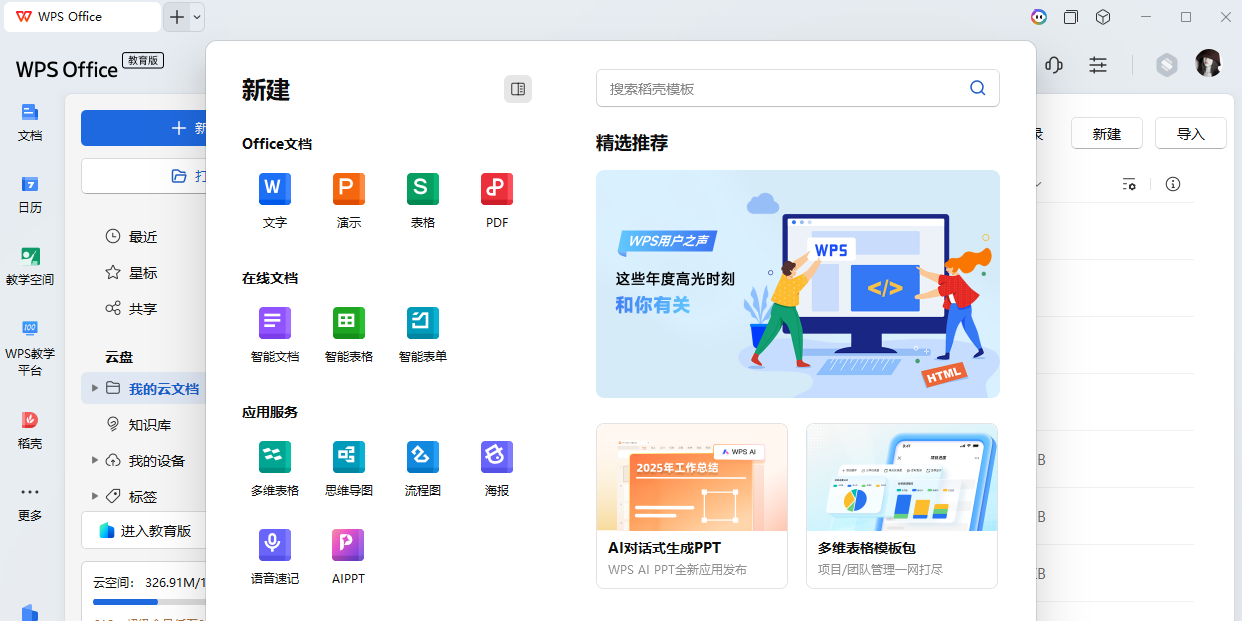The width and height of the screenshot is (1242, 621).
Task: Expand 我的设备 tree node
Action: (95, 460)
